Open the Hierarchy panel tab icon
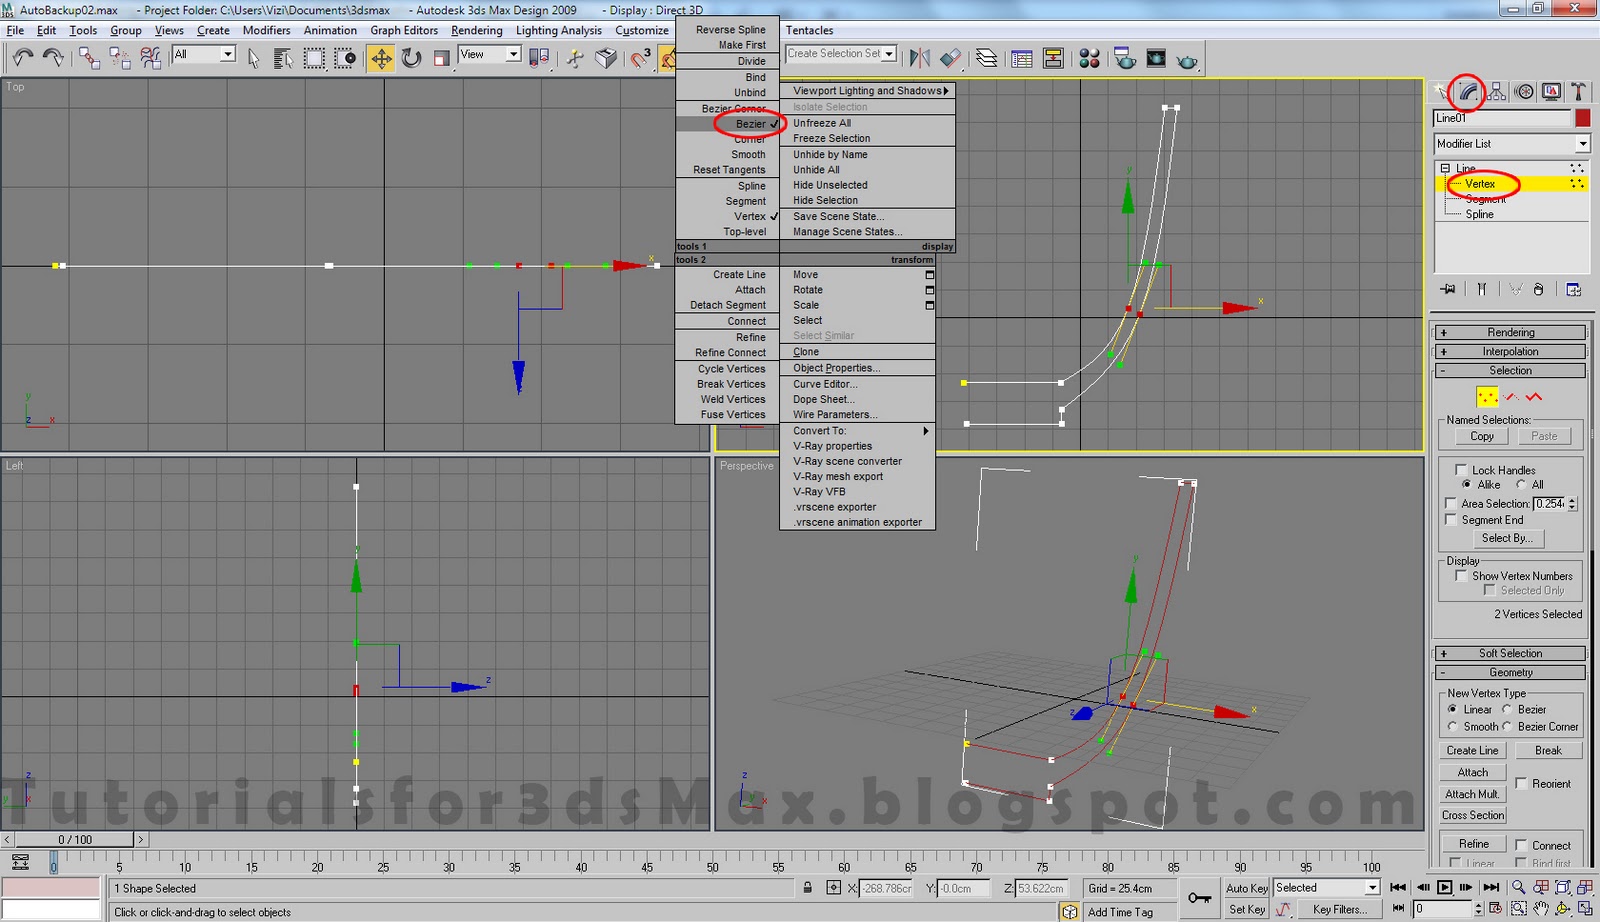Screen dimensions: 1600x922 (x=1496, y=92)
